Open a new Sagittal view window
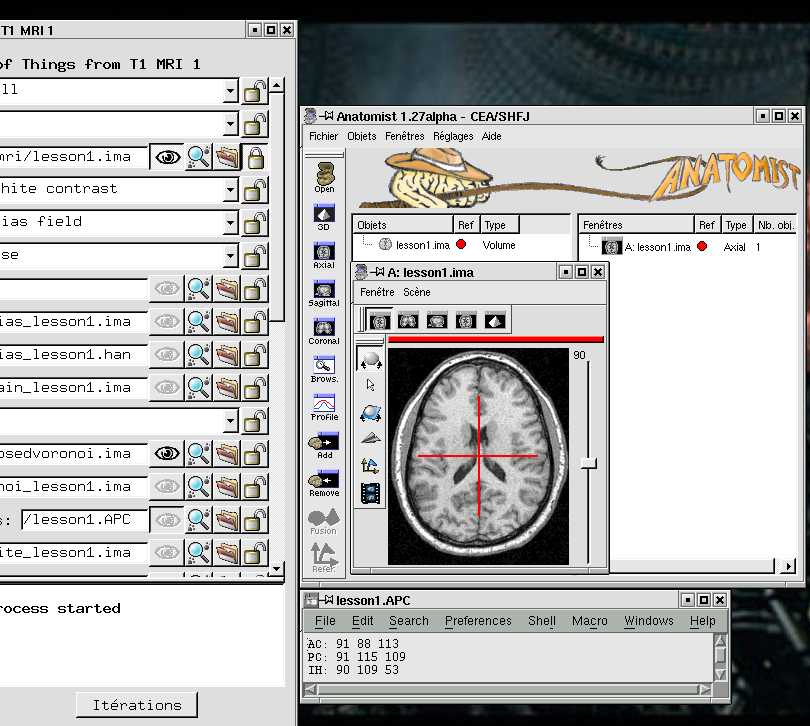 (324, 290)
